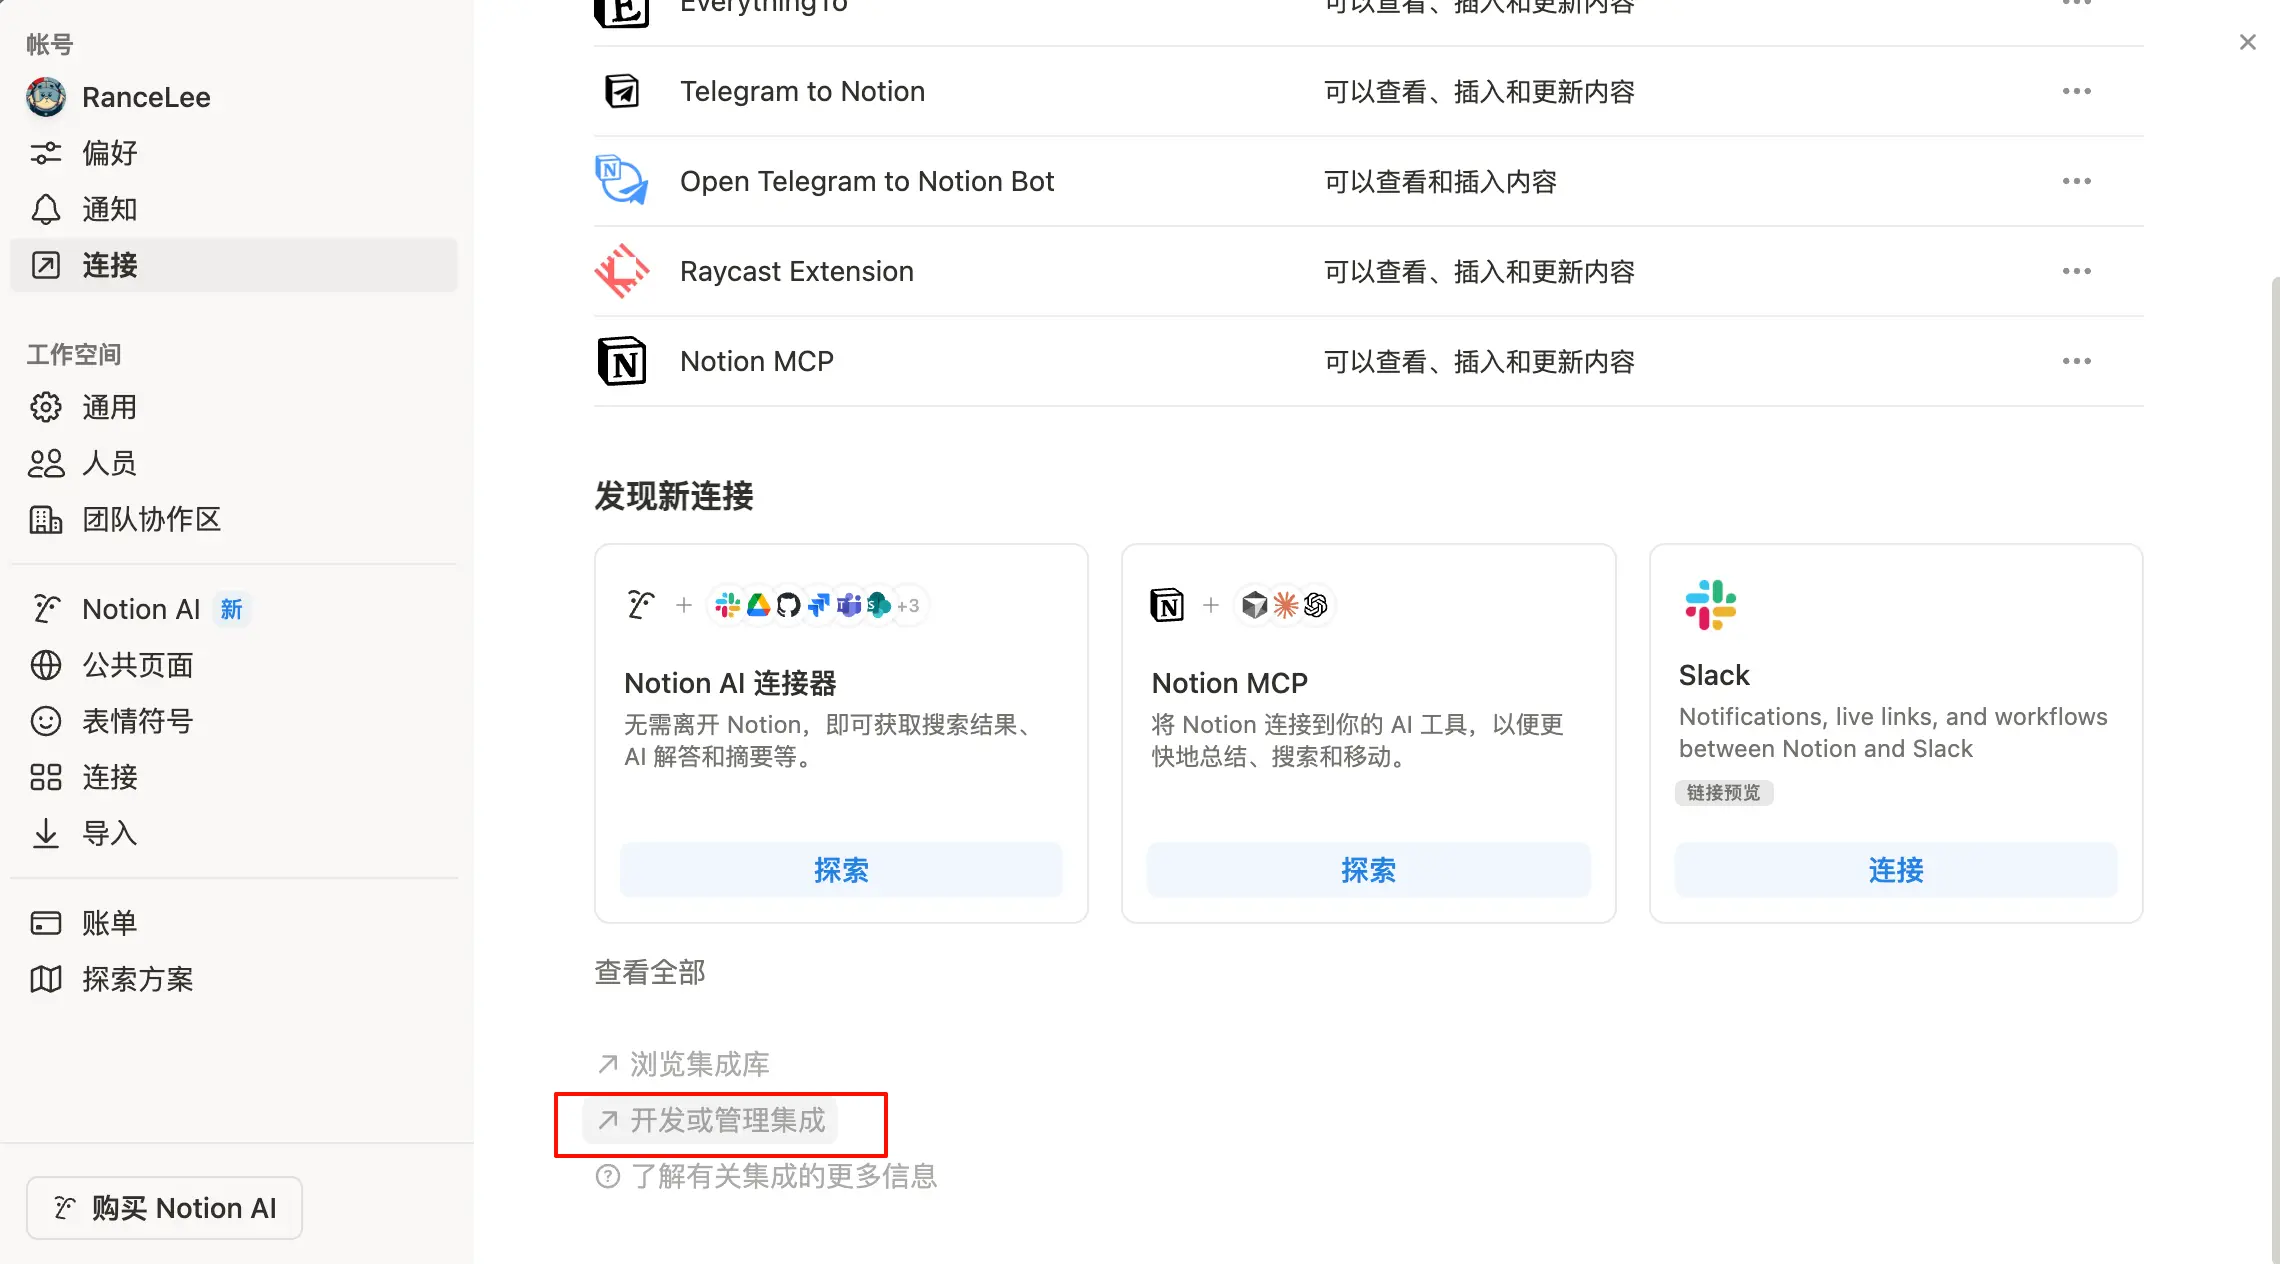
Task: Click the Open Telegram to Notion Bot icon
Action: [x=621, y=181]
